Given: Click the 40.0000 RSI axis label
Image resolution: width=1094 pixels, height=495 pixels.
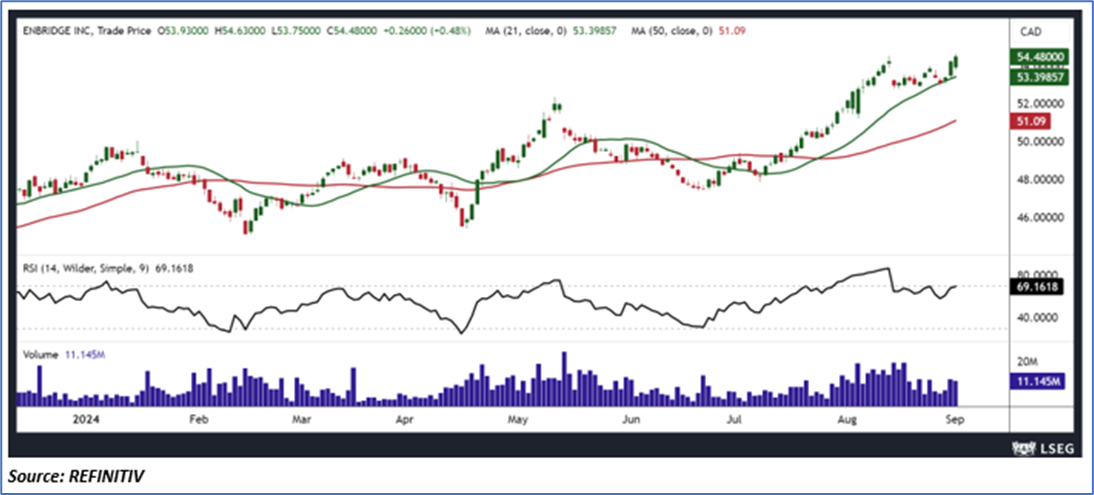Looking at the screenshot, I should 1037,318.
